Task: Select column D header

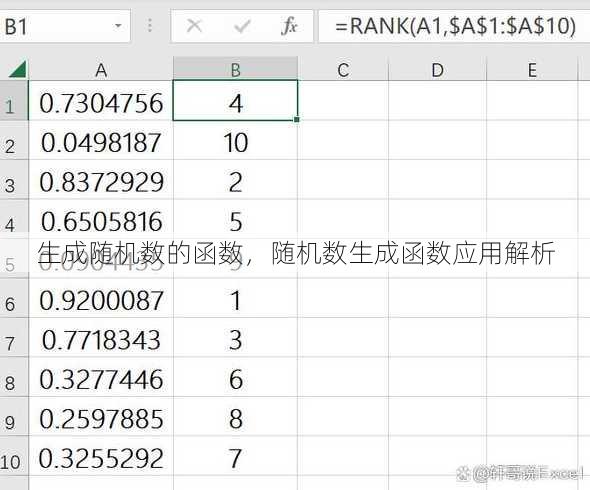Action: 438,69
